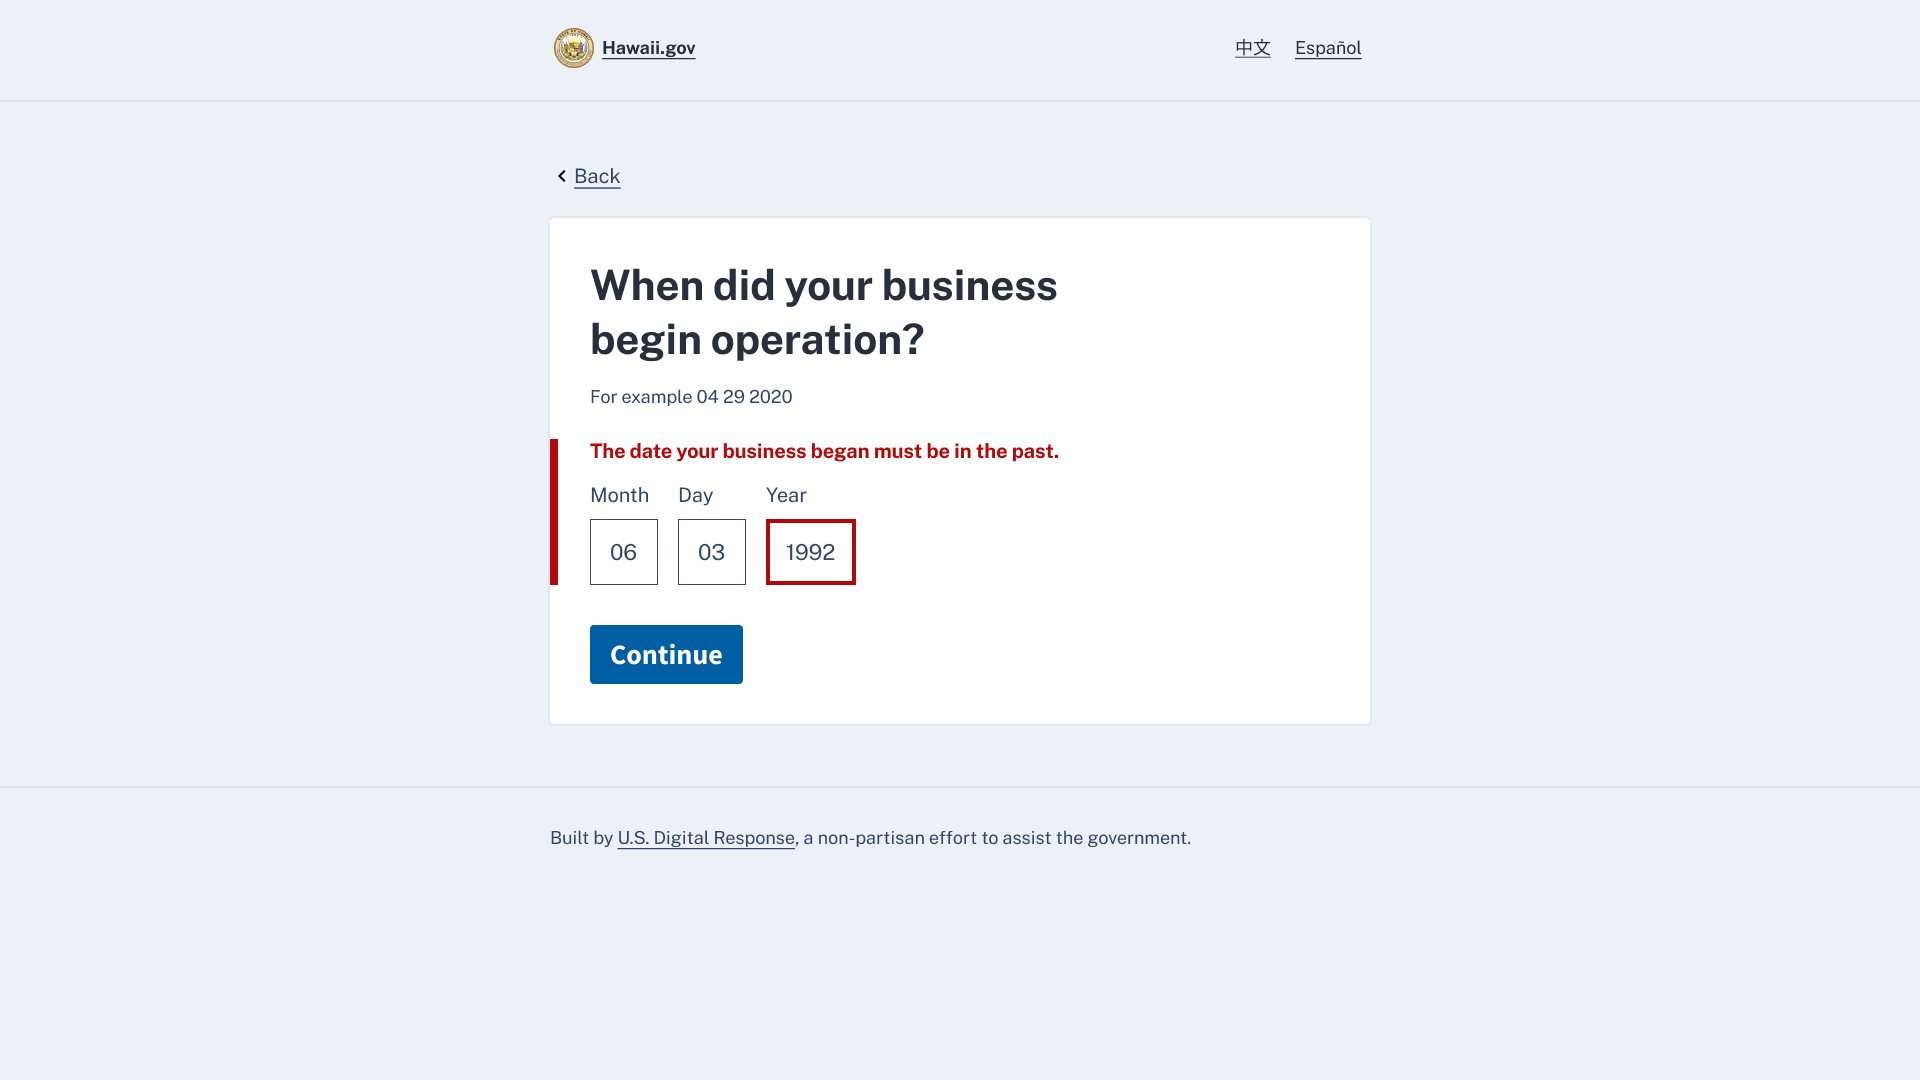Click the Year input field
Screen dimensions: 1920x1080
[811, 551]
